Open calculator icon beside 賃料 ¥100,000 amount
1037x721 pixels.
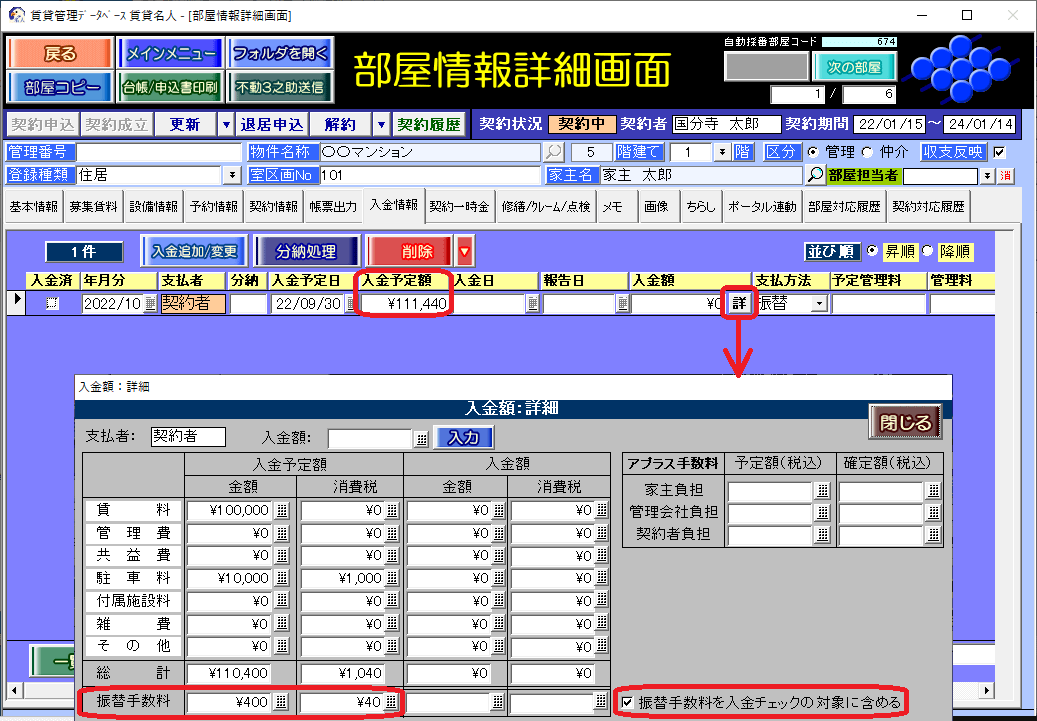coord(282,510)
